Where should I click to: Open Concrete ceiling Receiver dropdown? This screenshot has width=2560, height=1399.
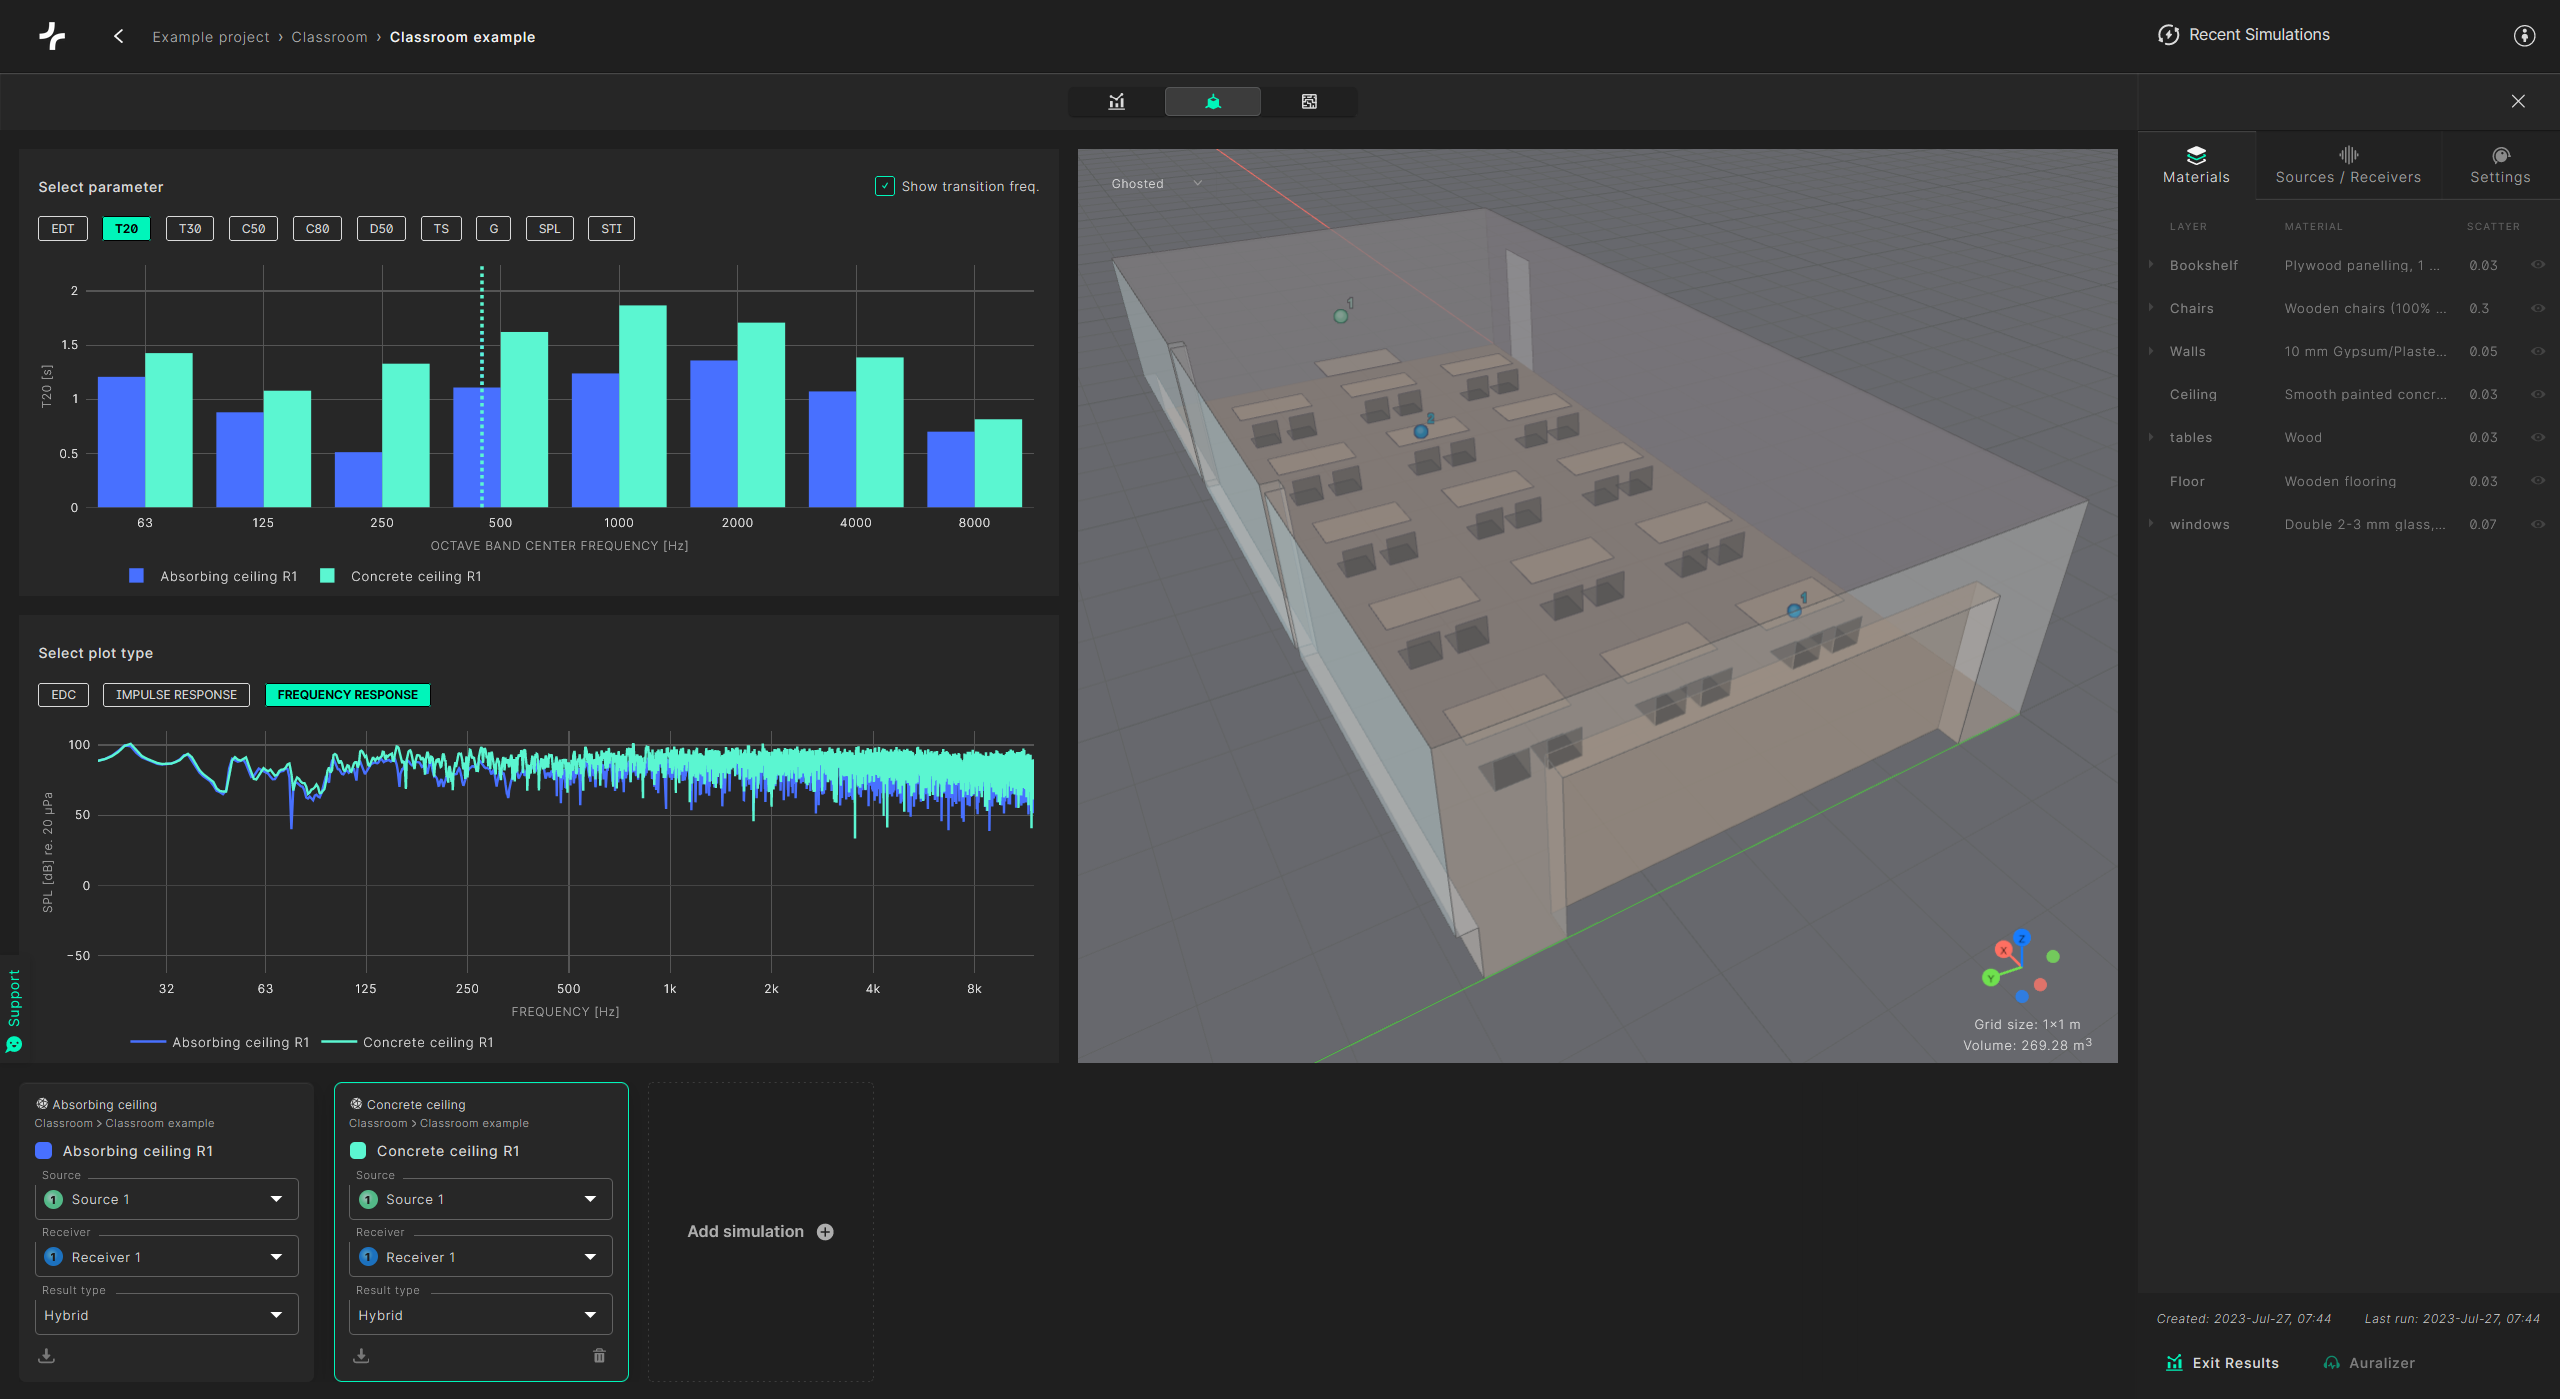point(481,1257)
